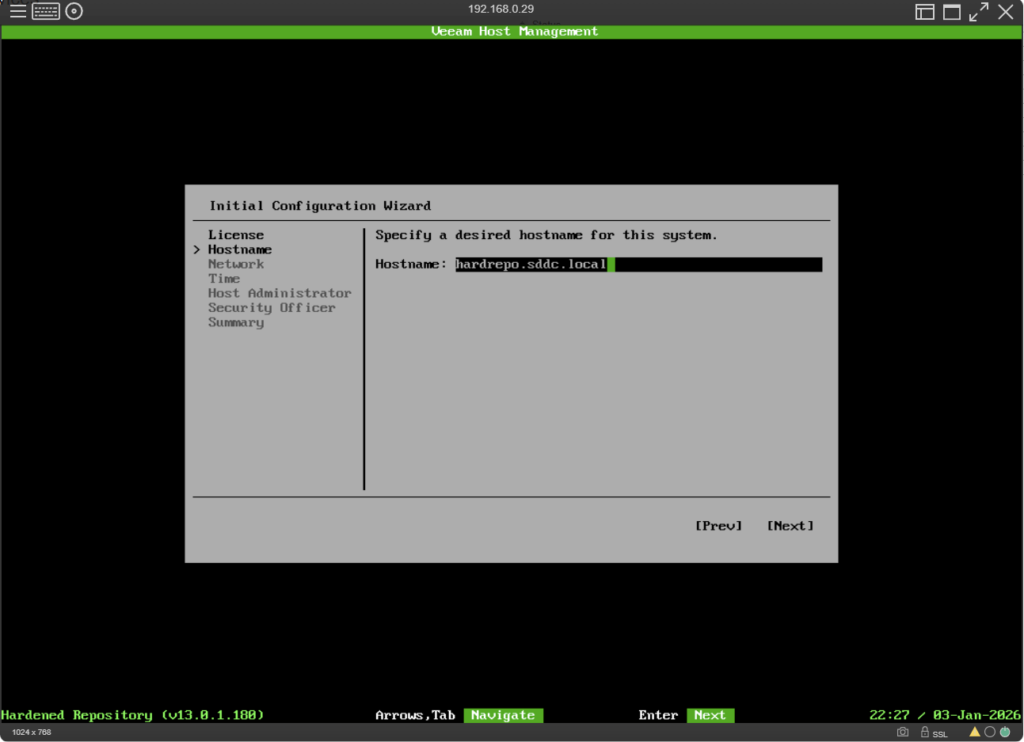Open the Security Officer wizard step
Image resolution: width=1024 pixels, height=742 pixels.
click(x=271, y=308)
